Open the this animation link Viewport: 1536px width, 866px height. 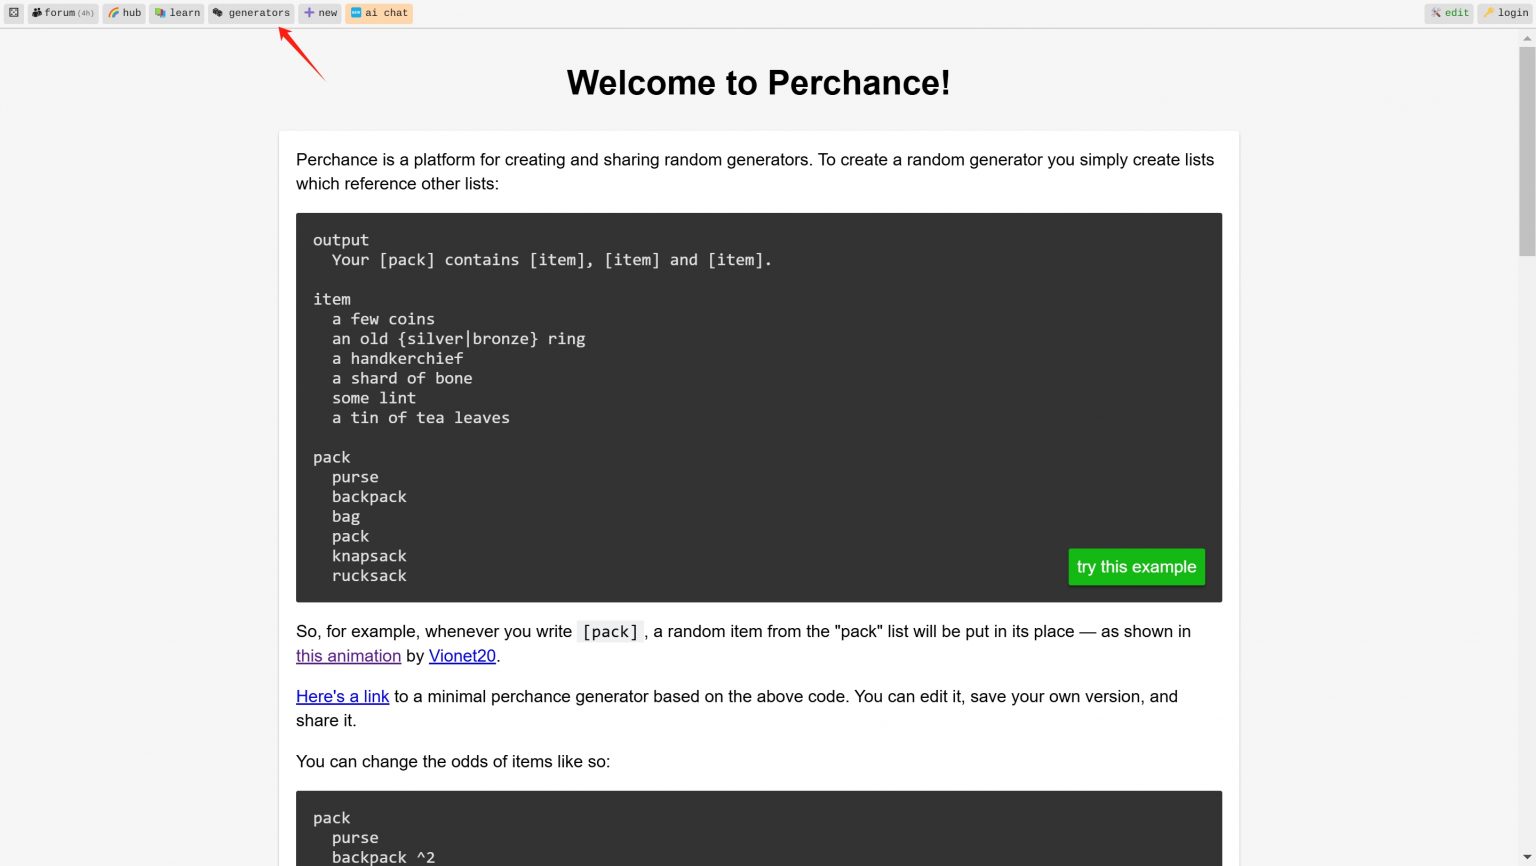point(348,656)
